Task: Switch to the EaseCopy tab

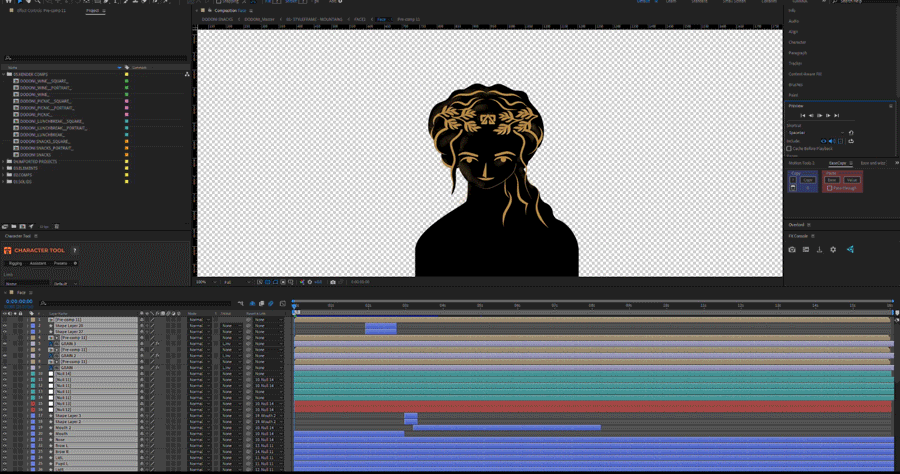Action: click(x=837, y=163)
